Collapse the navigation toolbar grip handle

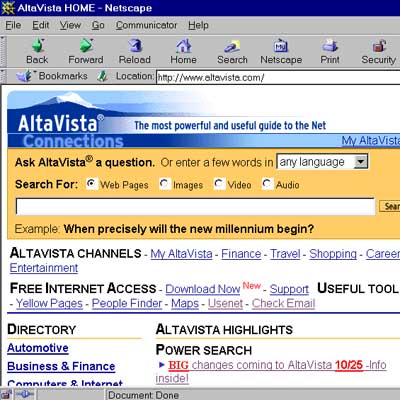point(3,51)
